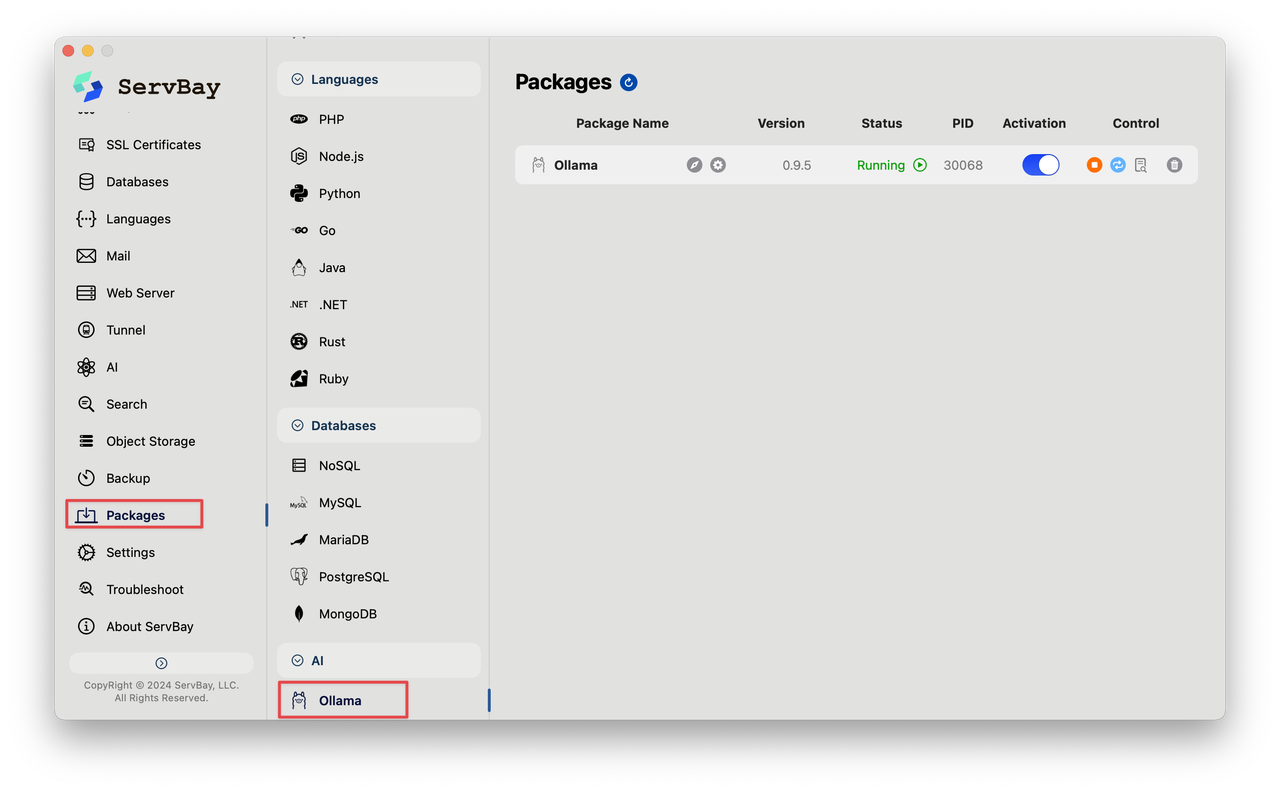The width and height of the screenshot is (1280, 792).
Task: Click the green Running status play icon
Action: (920, 165)
